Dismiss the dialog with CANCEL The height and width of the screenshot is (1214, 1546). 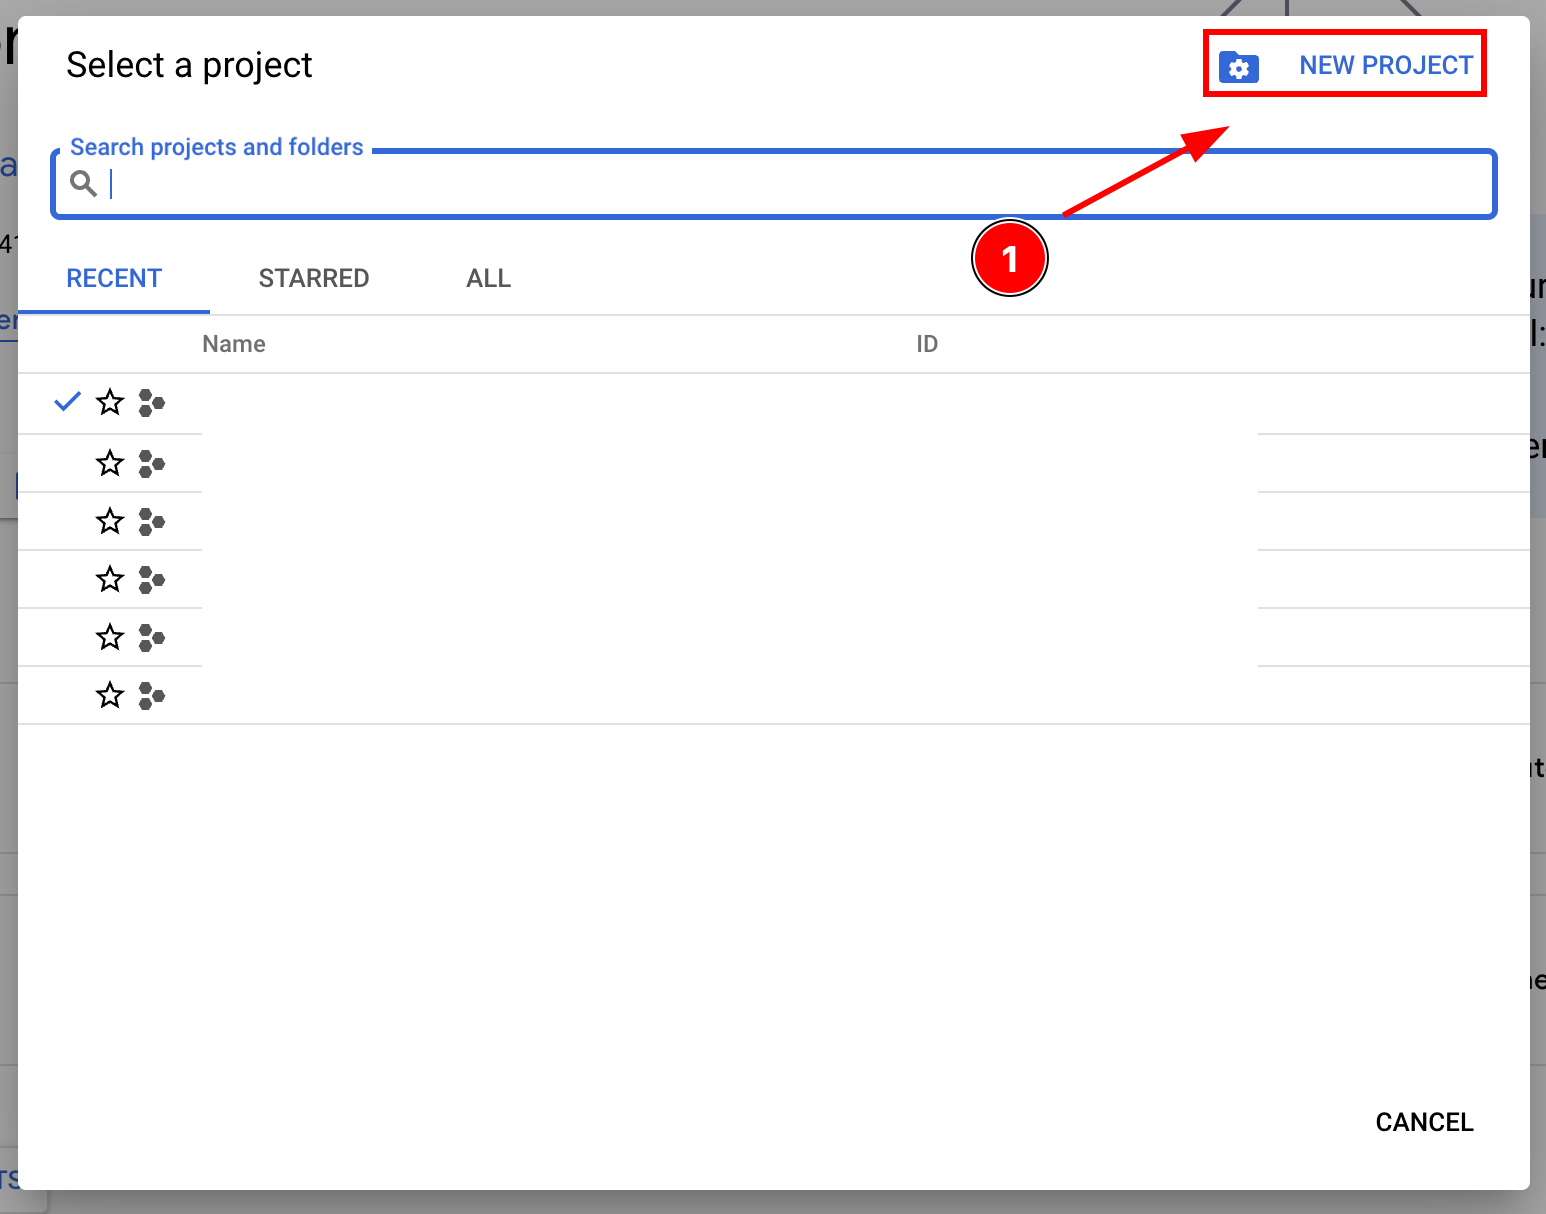[x=1424, y=1122]
